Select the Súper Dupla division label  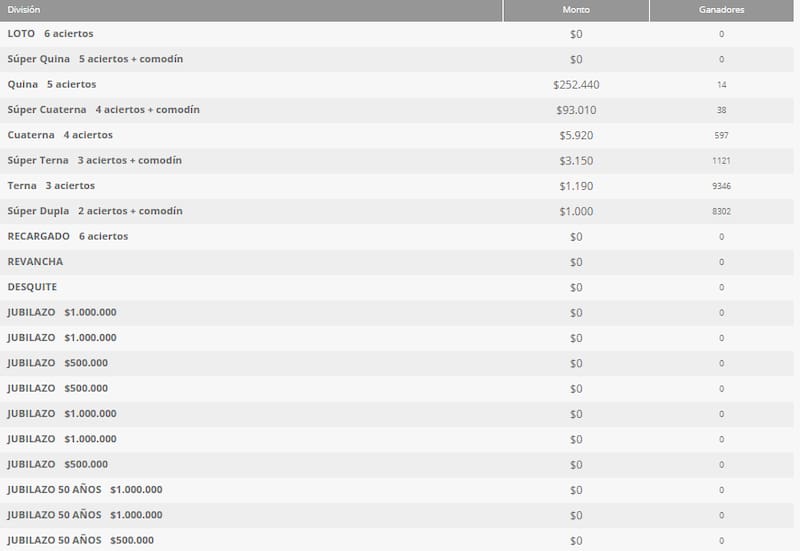[95, 211]
